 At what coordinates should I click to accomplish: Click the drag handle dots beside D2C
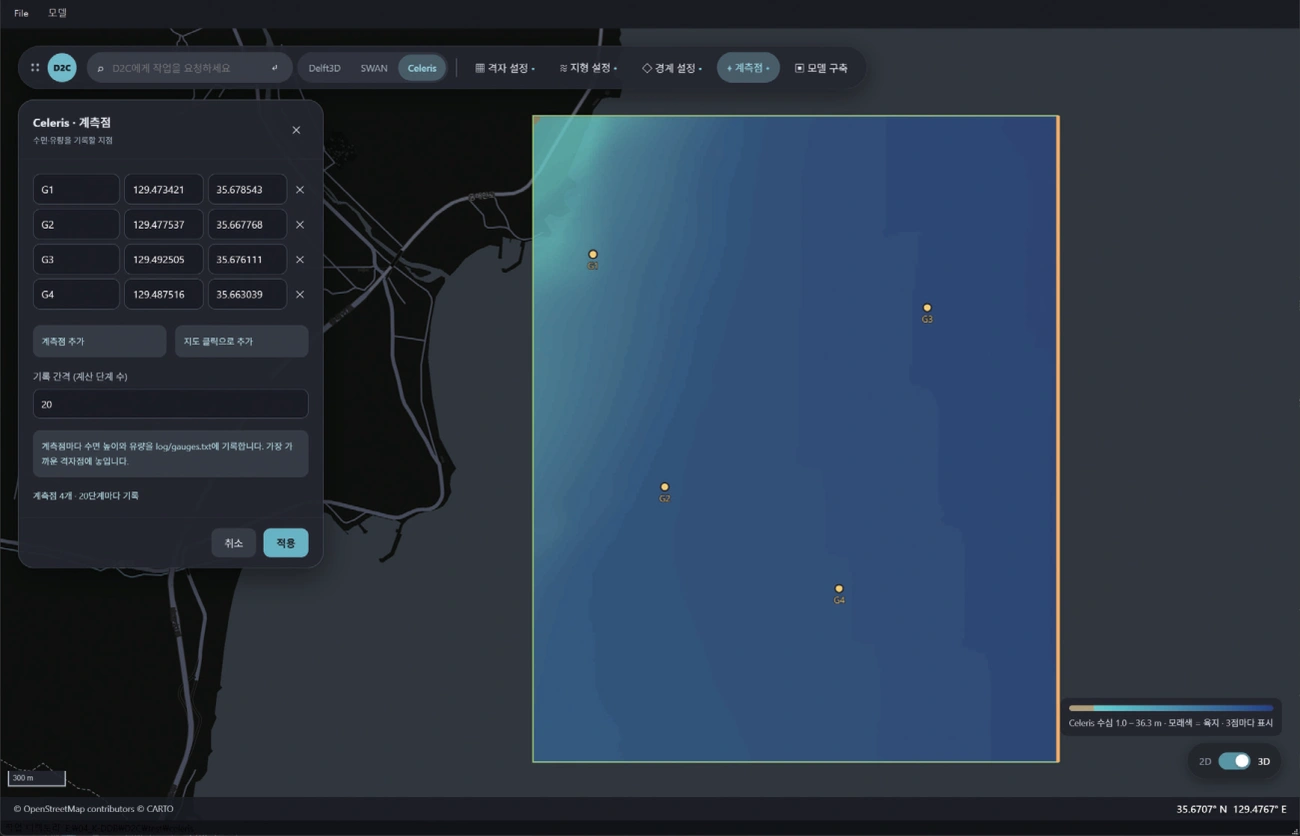tap(35, 68)
